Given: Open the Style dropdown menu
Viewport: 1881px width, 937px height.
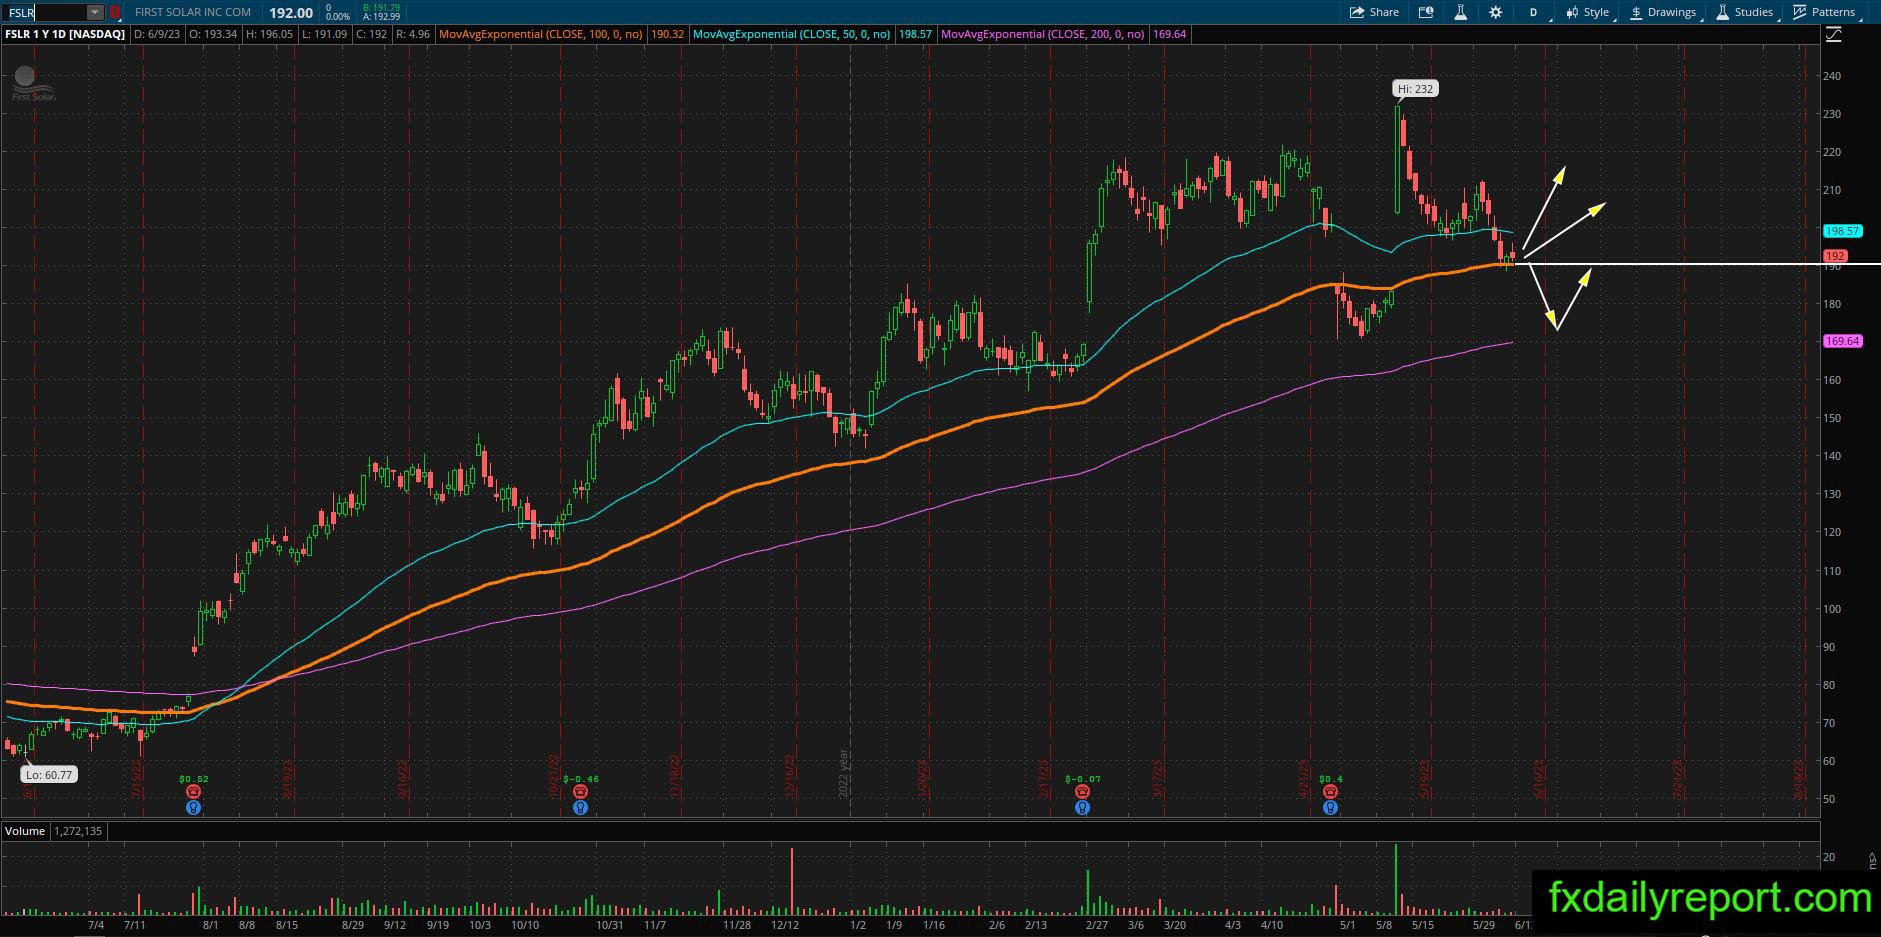Looking at the screenshot, I should (x=1588, y=12).
